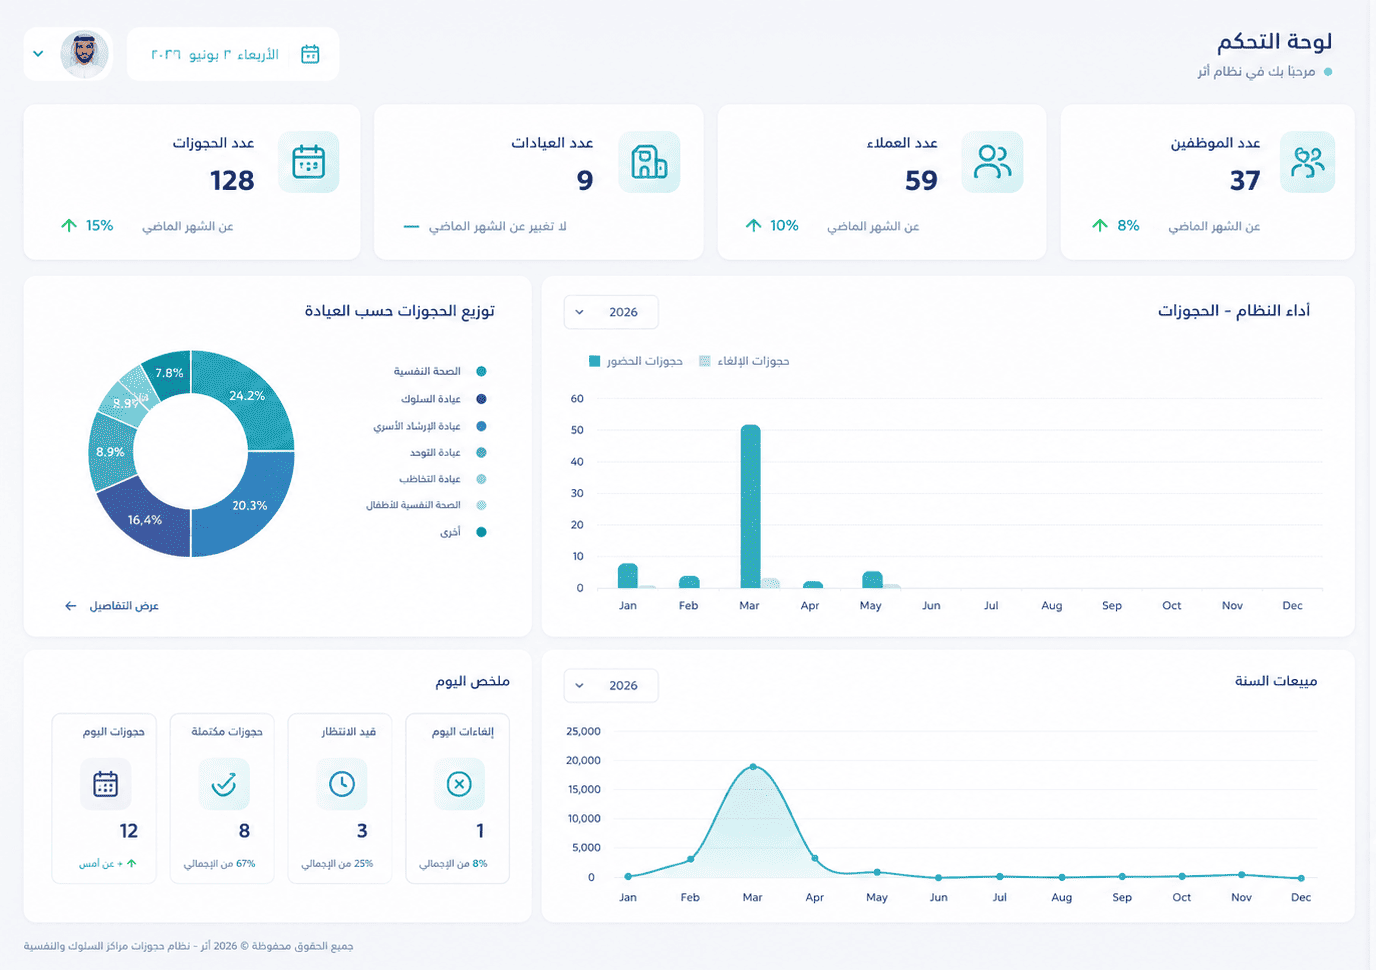
Task: Click the teal status dot beside welcome text
Action: coord(1328,72)
